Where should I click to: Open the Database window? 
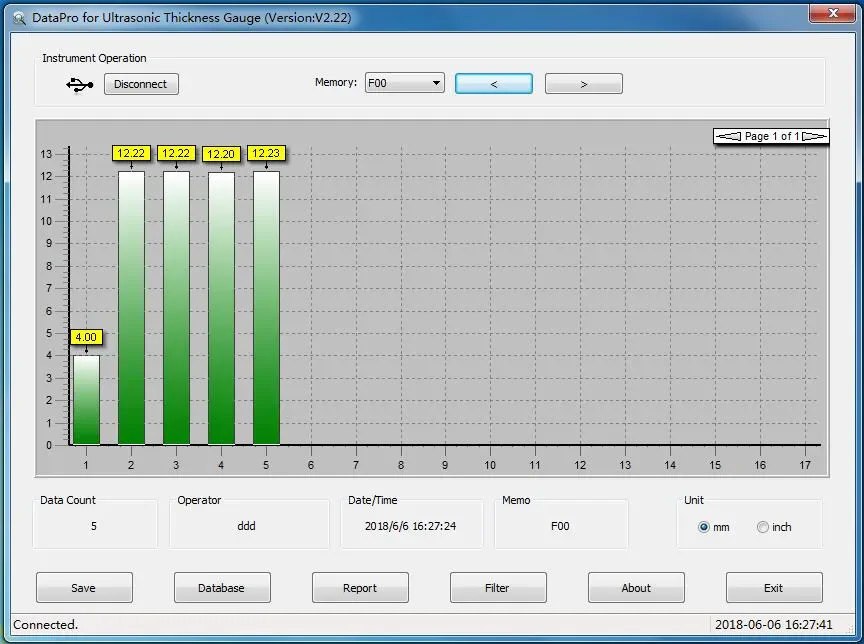click(x=222, y=587)
